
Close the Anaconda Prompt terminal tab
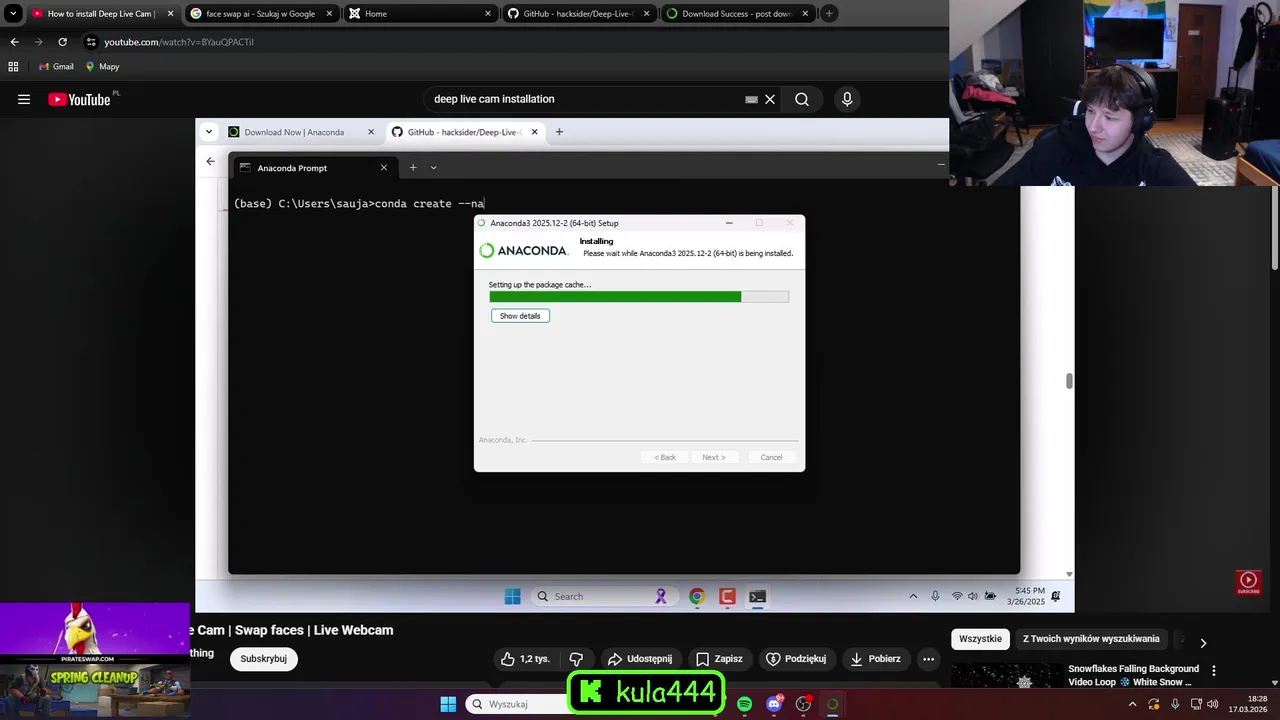coord(384,168)
